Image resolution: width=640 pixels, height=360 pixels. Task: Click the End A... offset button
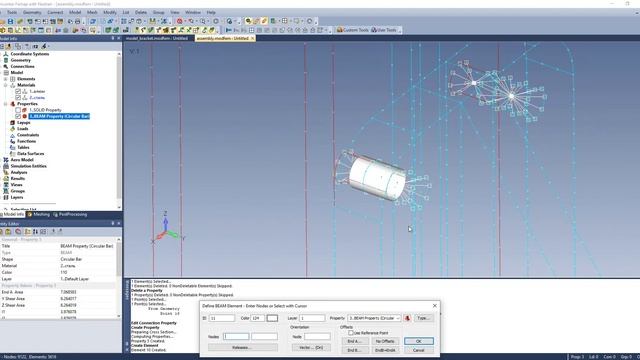point(355,341)
